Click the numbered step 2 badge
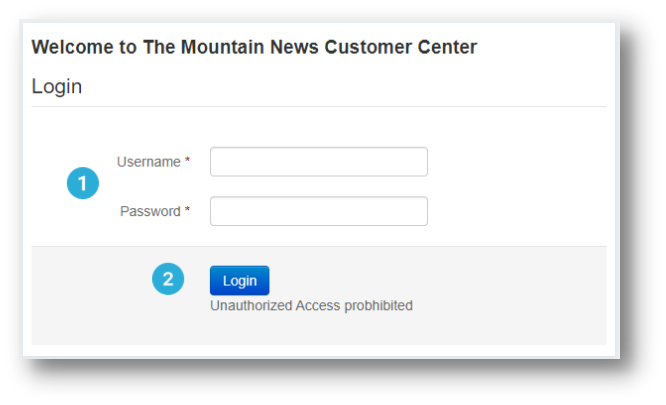The width and height of the screenshot is (666, 405). click(167, 280)
